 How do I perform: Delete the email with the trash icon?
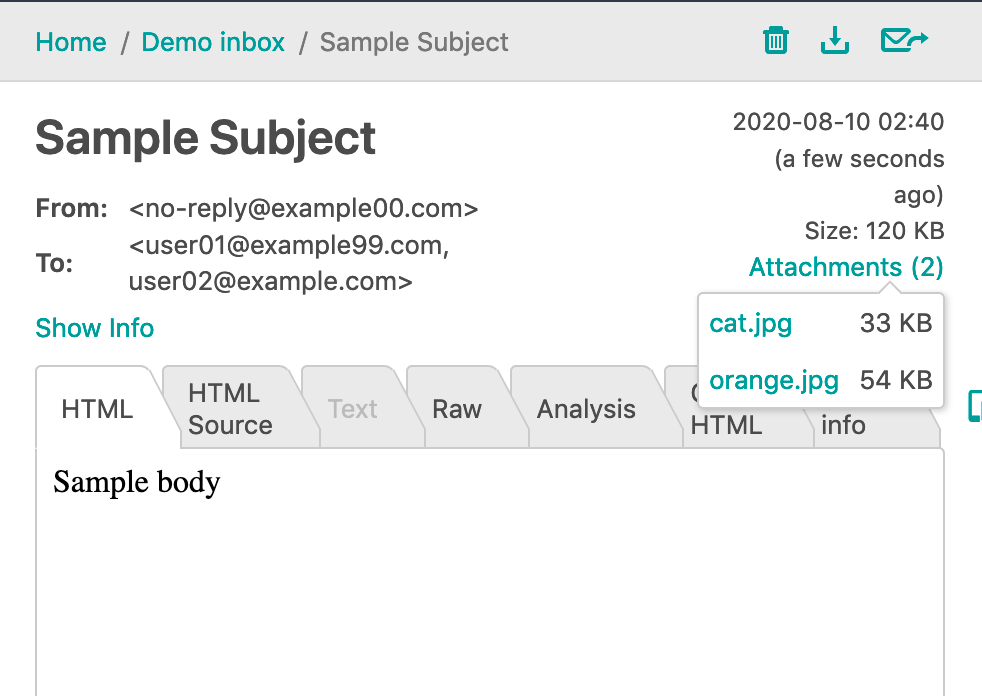[776, 41]
